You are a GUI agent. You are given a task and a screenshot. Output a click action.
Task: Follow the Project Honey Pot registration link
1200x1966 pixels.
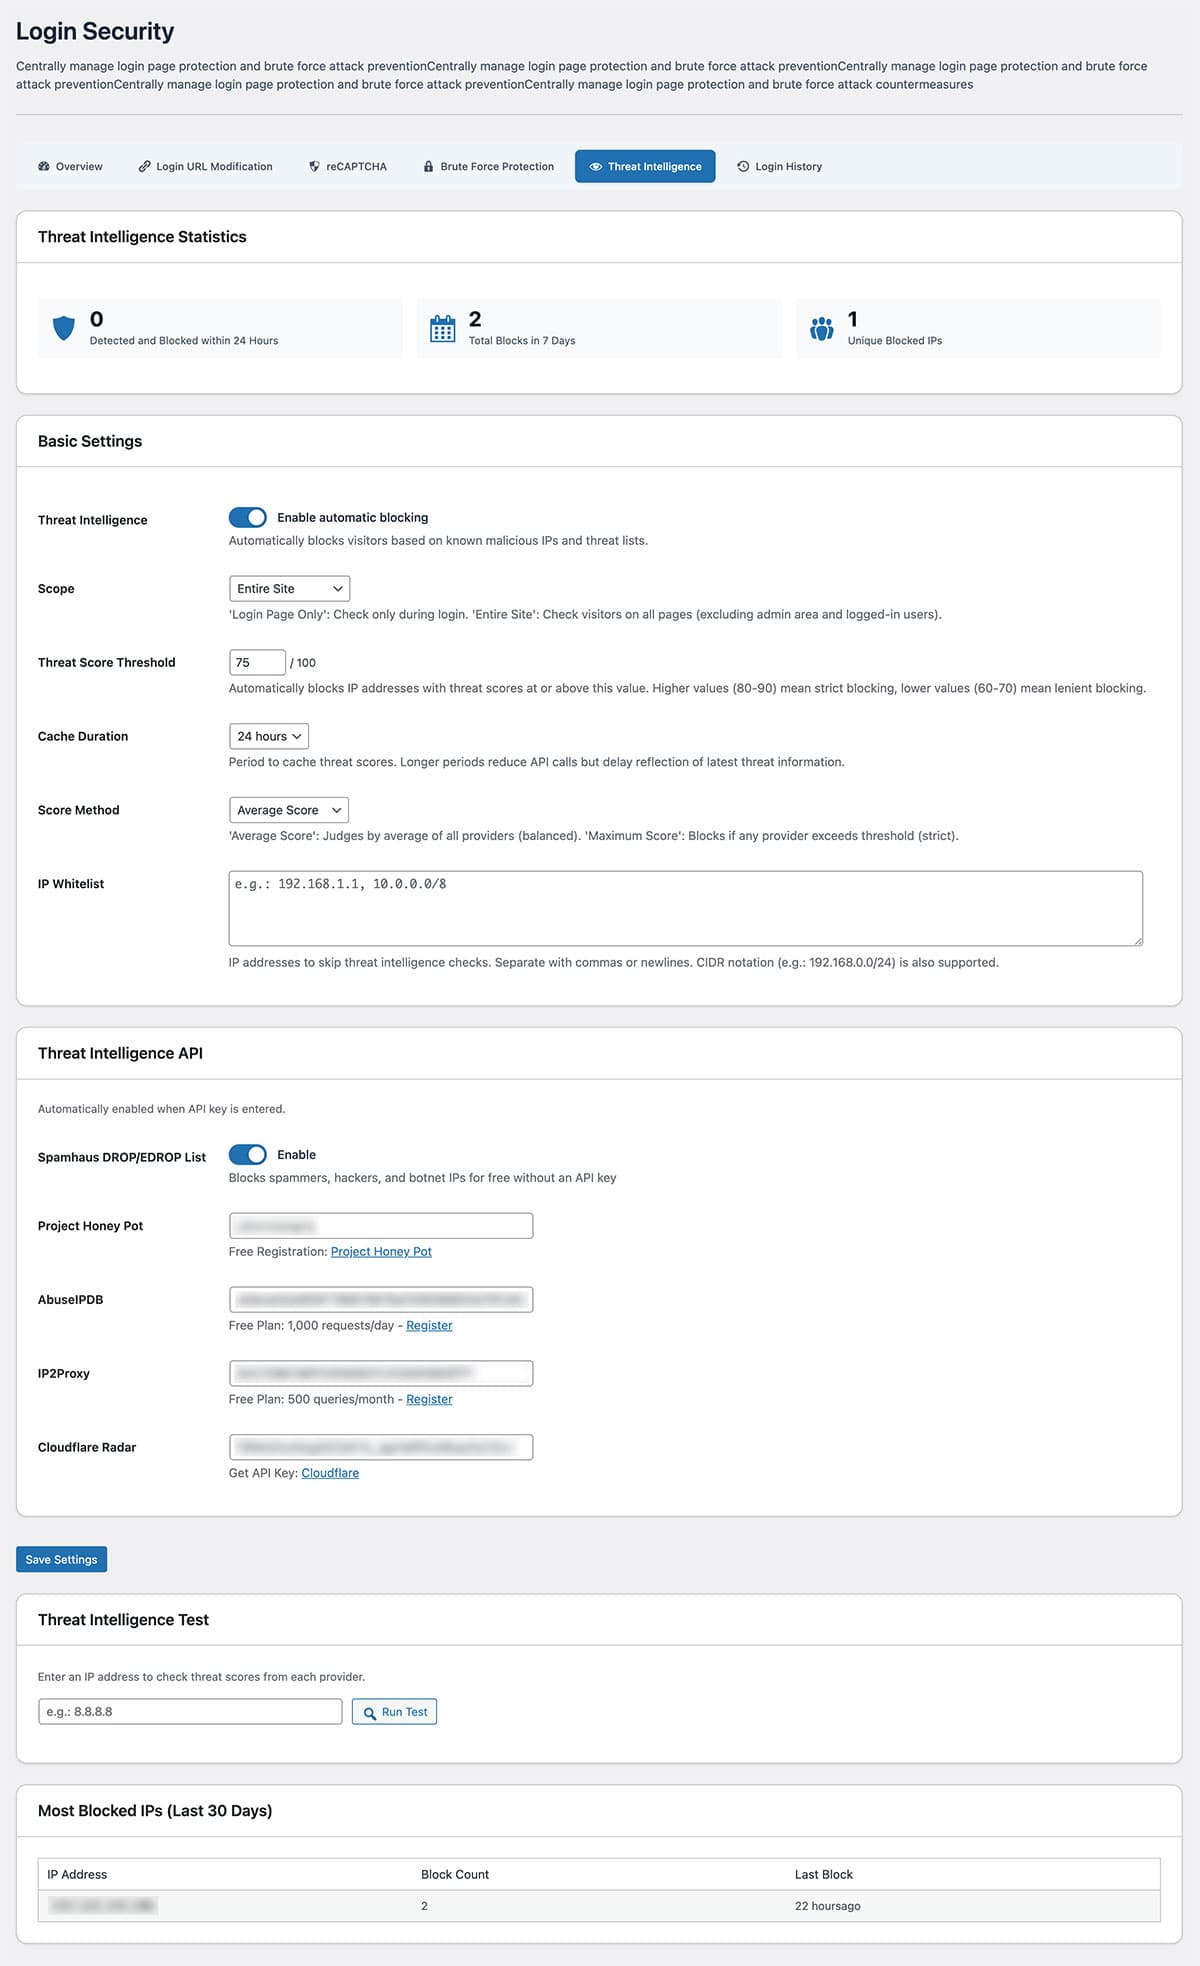tap(381, 1252)
